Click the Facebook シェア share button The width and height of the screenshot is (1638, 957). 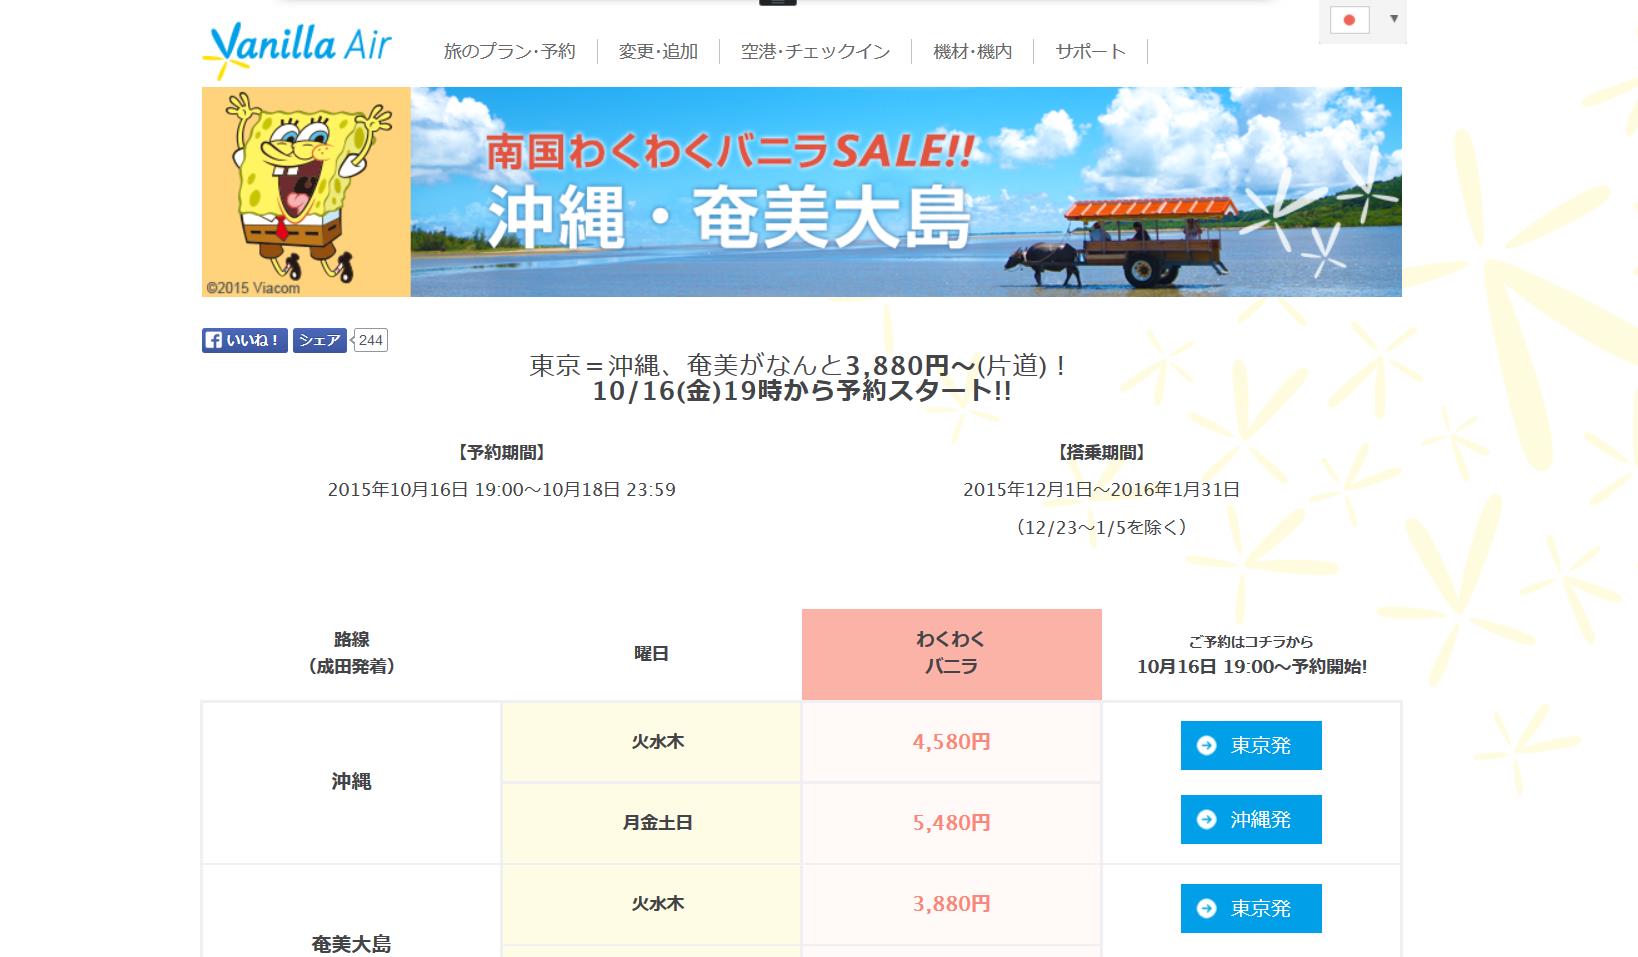point(319,340)
